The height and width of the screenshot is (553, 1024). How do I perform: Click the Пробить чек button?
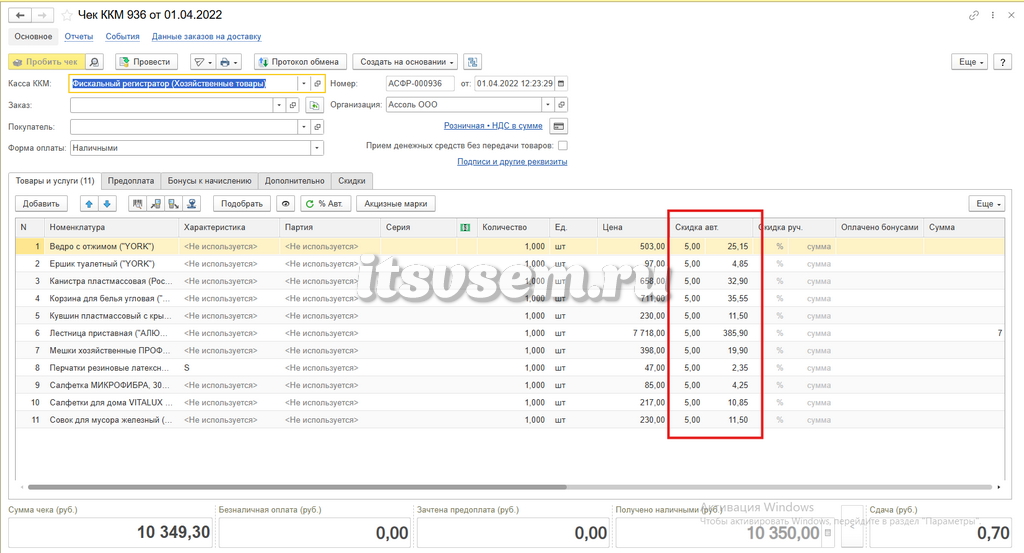[46, 62]
